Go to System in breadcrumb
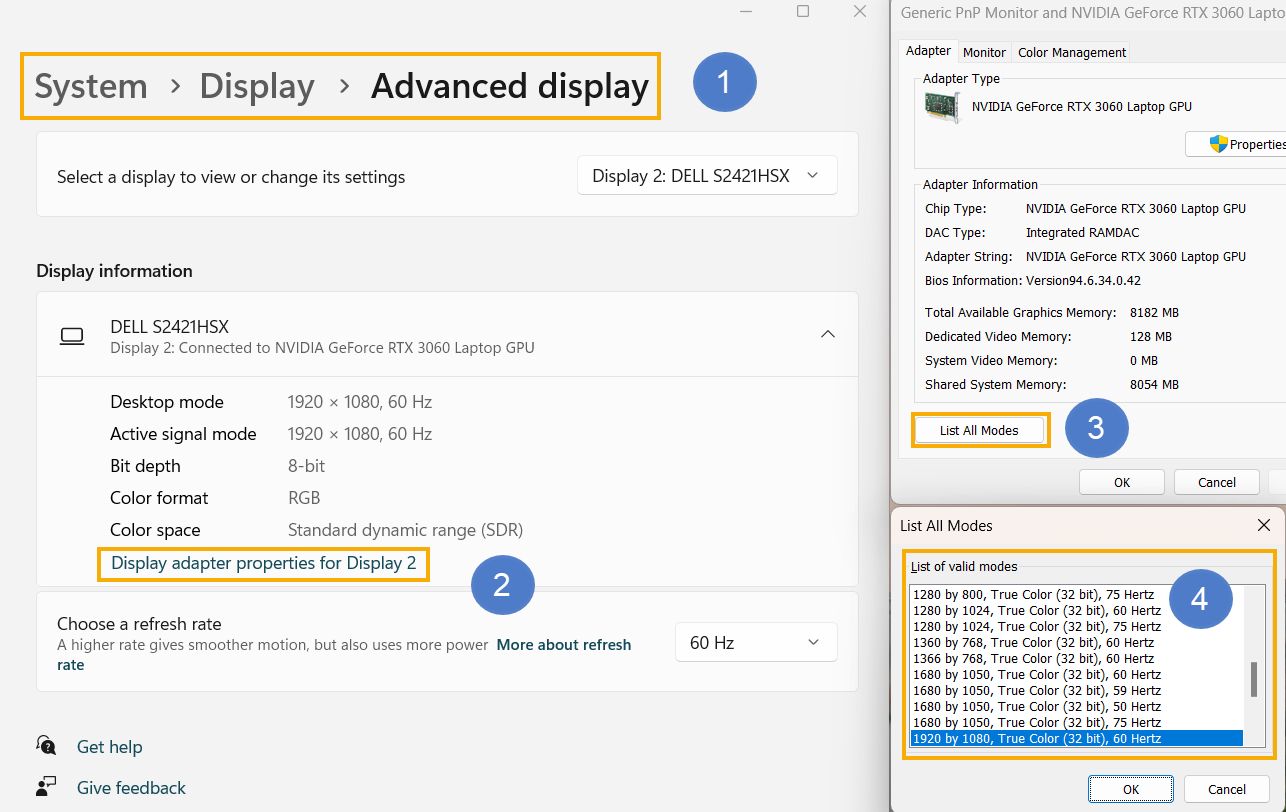1286x812 pixels. pyautogui.click(x=91, y=86)
